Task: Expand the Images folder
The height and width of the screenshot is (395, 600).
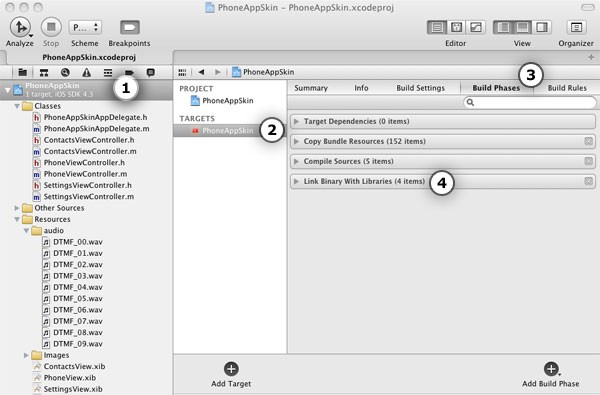Action: [26, 355]
